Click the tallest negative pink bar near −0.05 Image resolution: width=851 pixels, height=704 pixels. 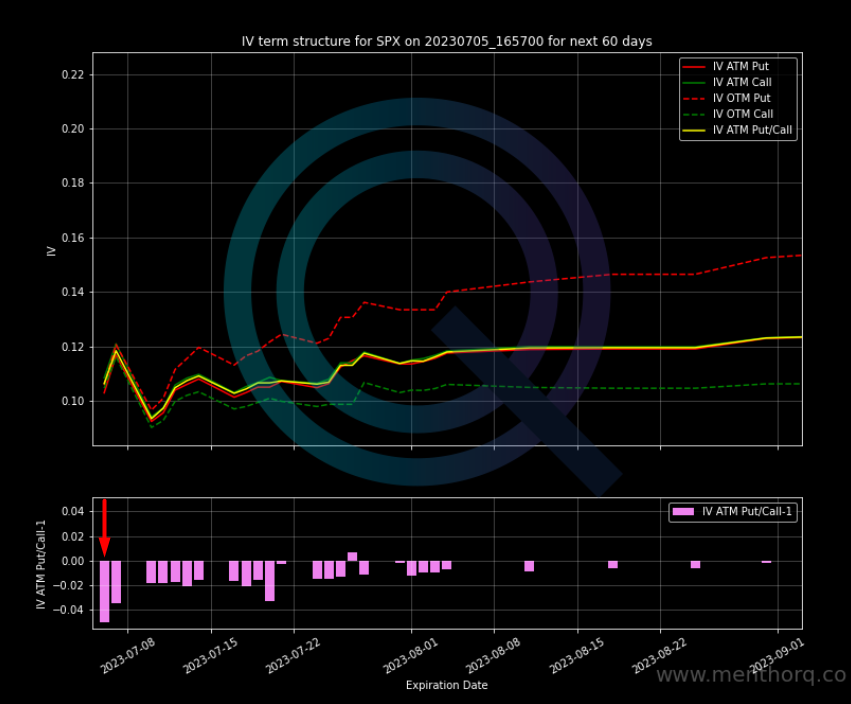(x=105, y=592)
